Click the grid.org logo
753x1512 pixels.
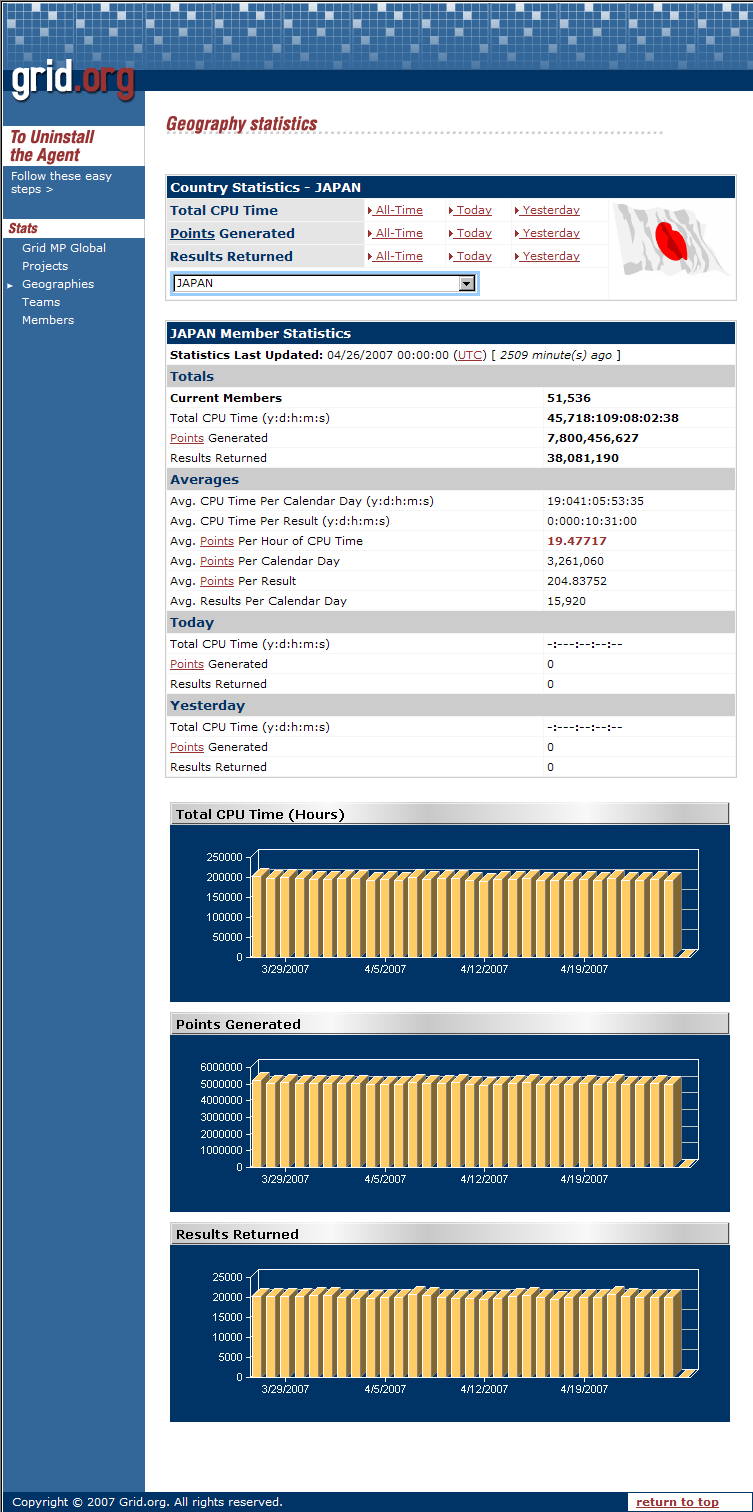pyautogui.click(x=72, y=81)
